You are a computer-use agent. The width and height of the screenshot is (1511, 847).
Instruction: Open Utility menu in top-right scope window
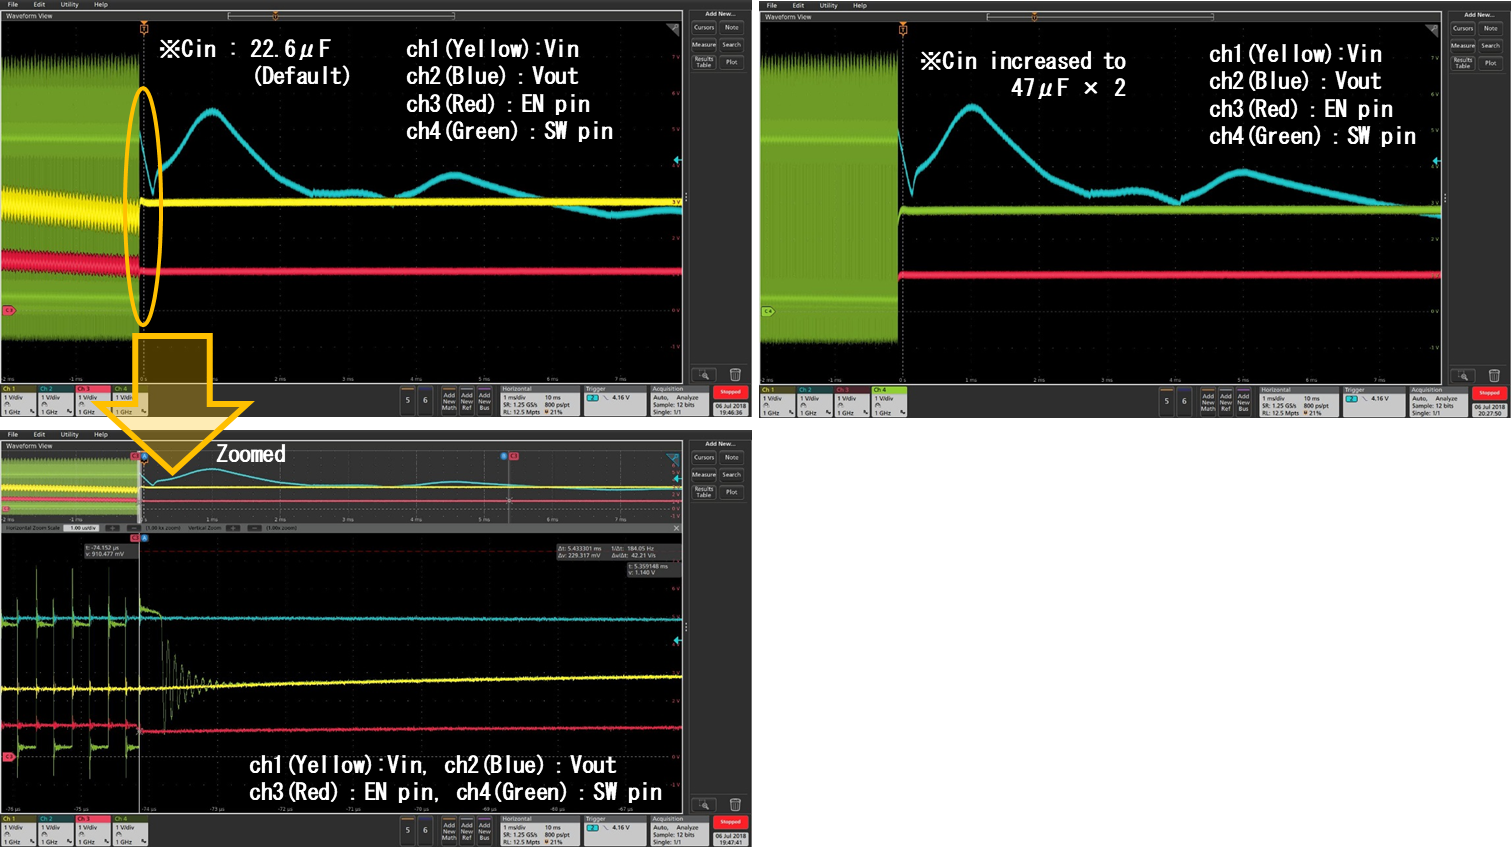[x=828, y=5]
